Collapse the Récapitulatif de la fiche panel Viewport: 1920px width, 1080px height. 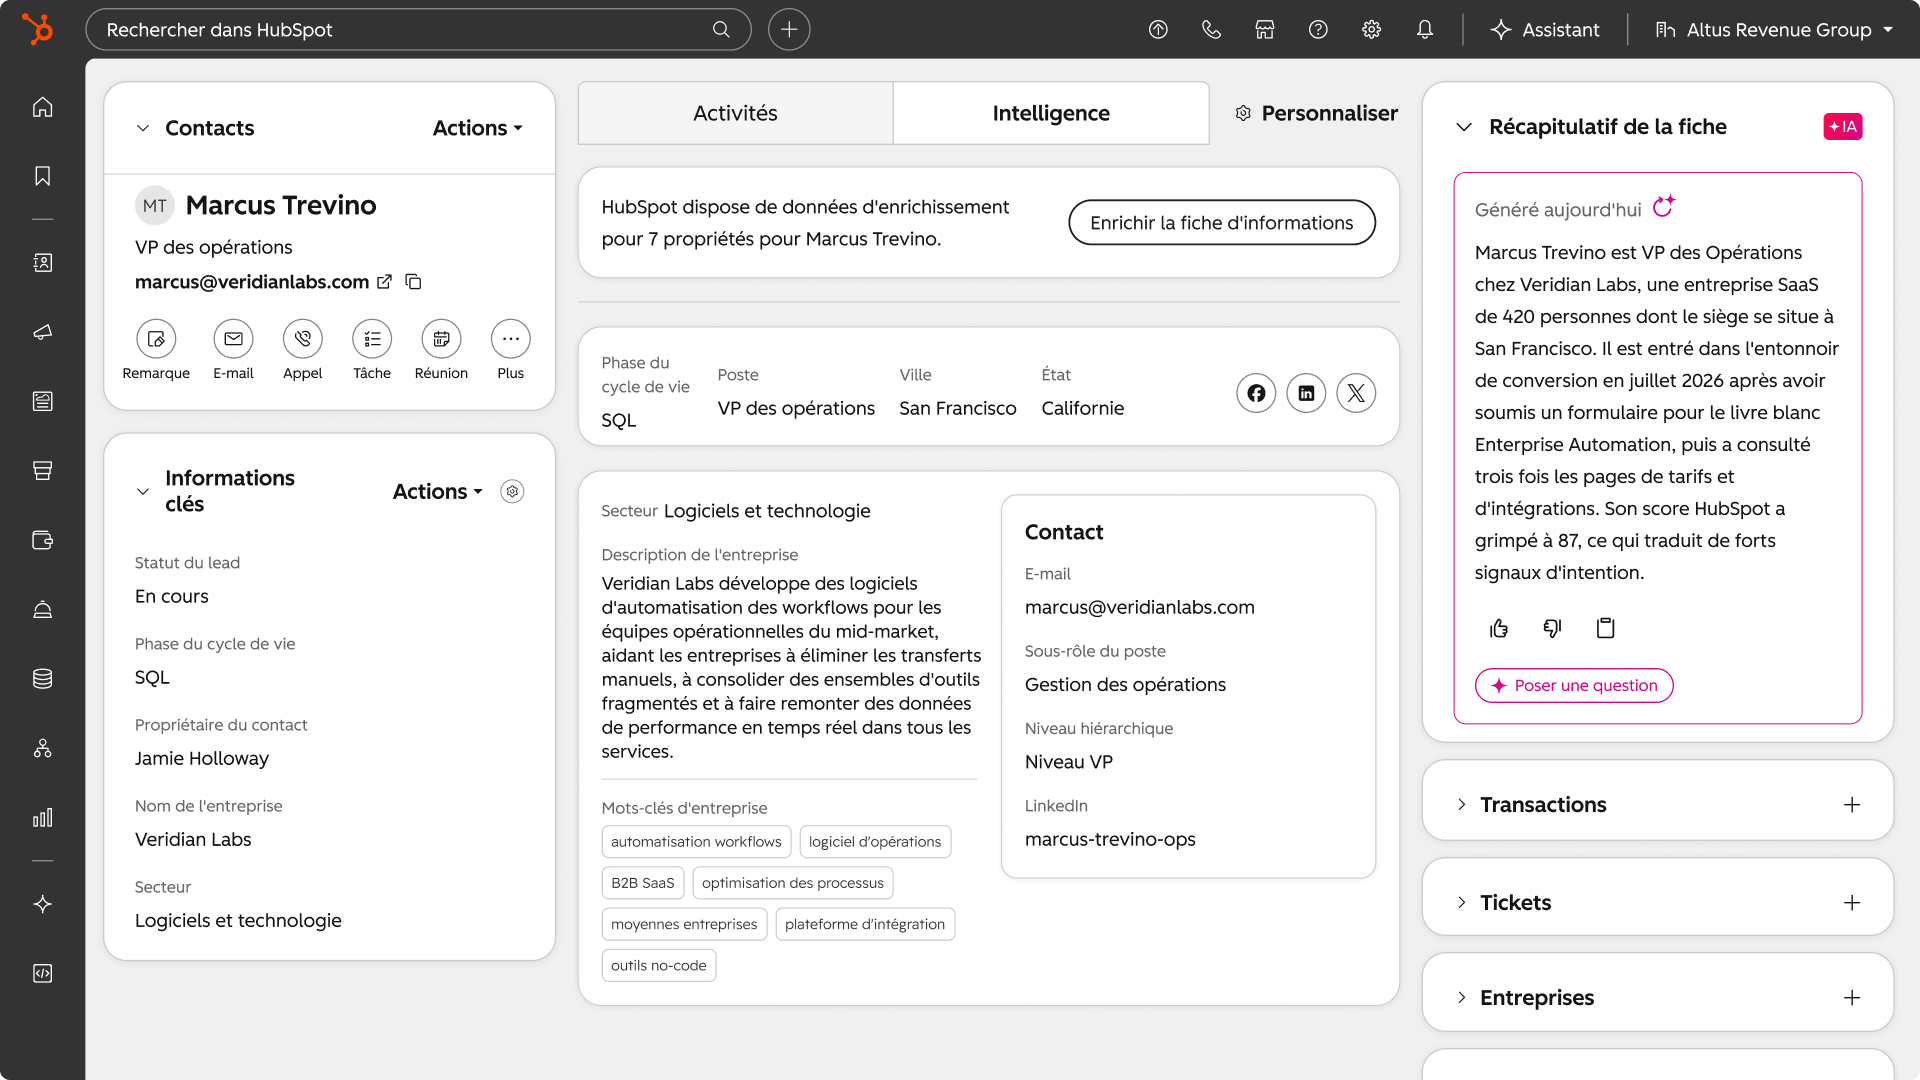click(1464, 127)
